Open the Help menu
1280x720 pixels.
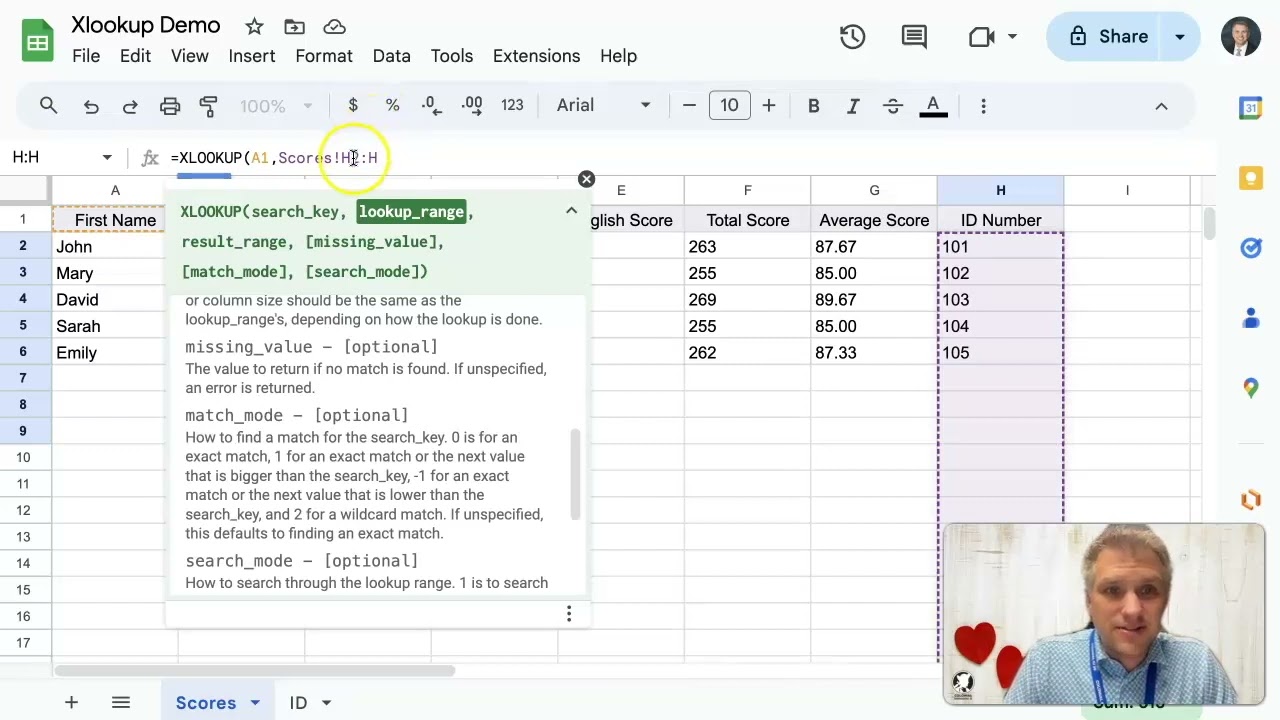click(618, 56)
